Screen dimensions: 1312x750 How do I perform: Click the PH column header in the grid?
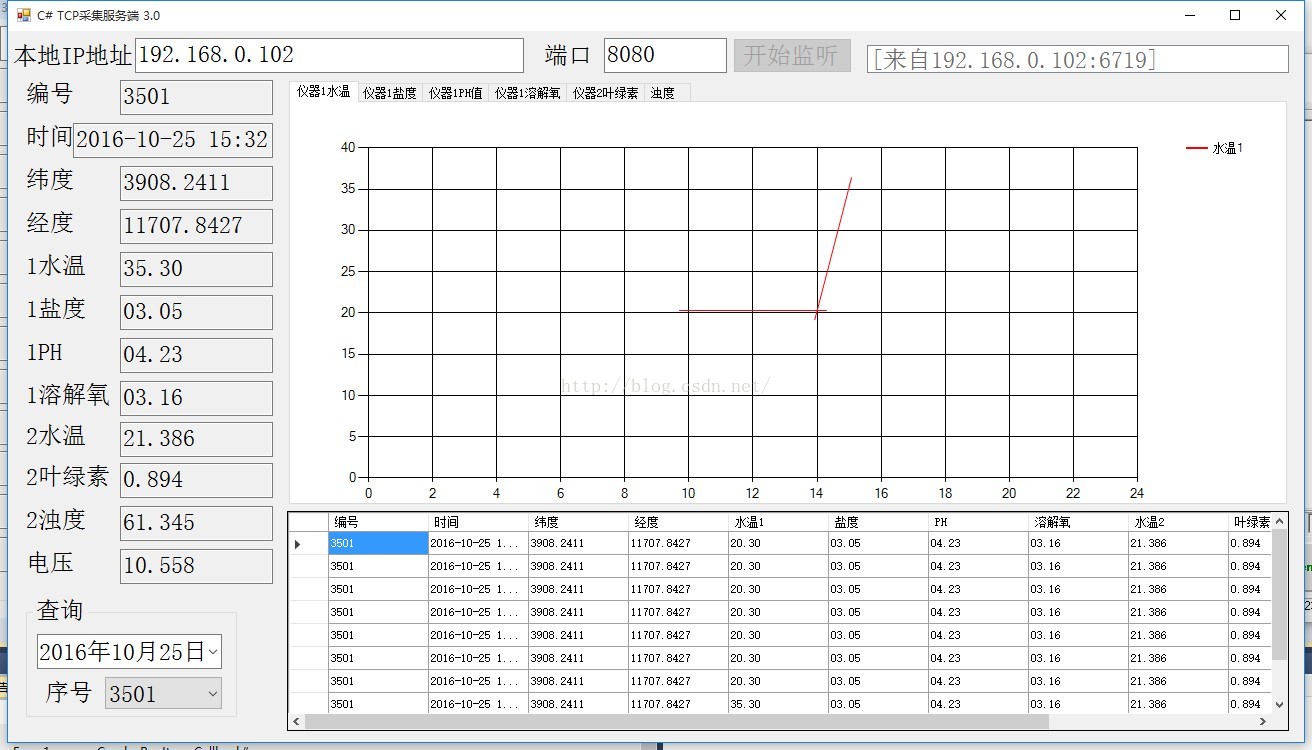pyautogui.click(x=978, y=522)
